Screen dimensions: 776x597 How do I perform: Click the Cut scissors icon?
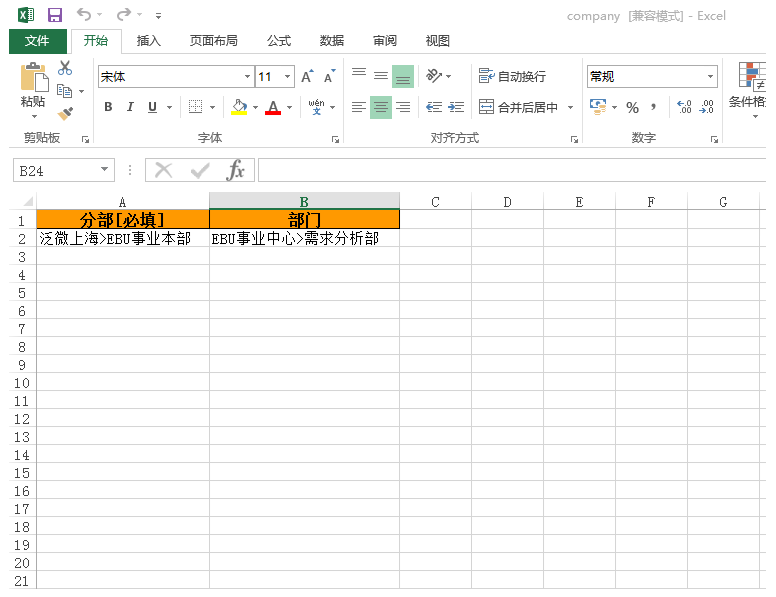click(x=65, y=69)
